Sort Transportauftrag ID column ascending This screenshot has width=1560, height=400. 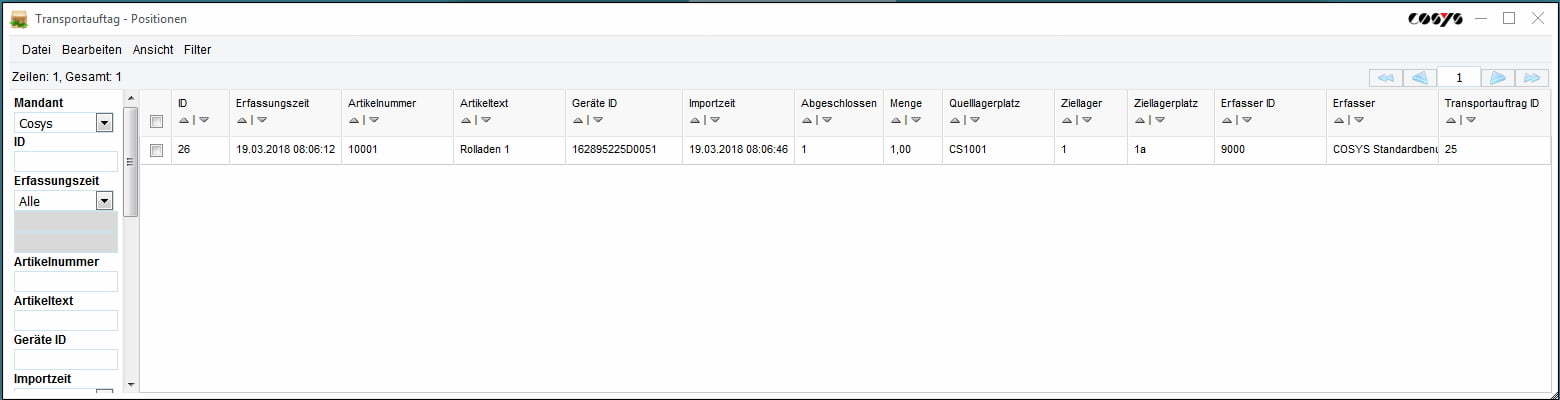1451,120
